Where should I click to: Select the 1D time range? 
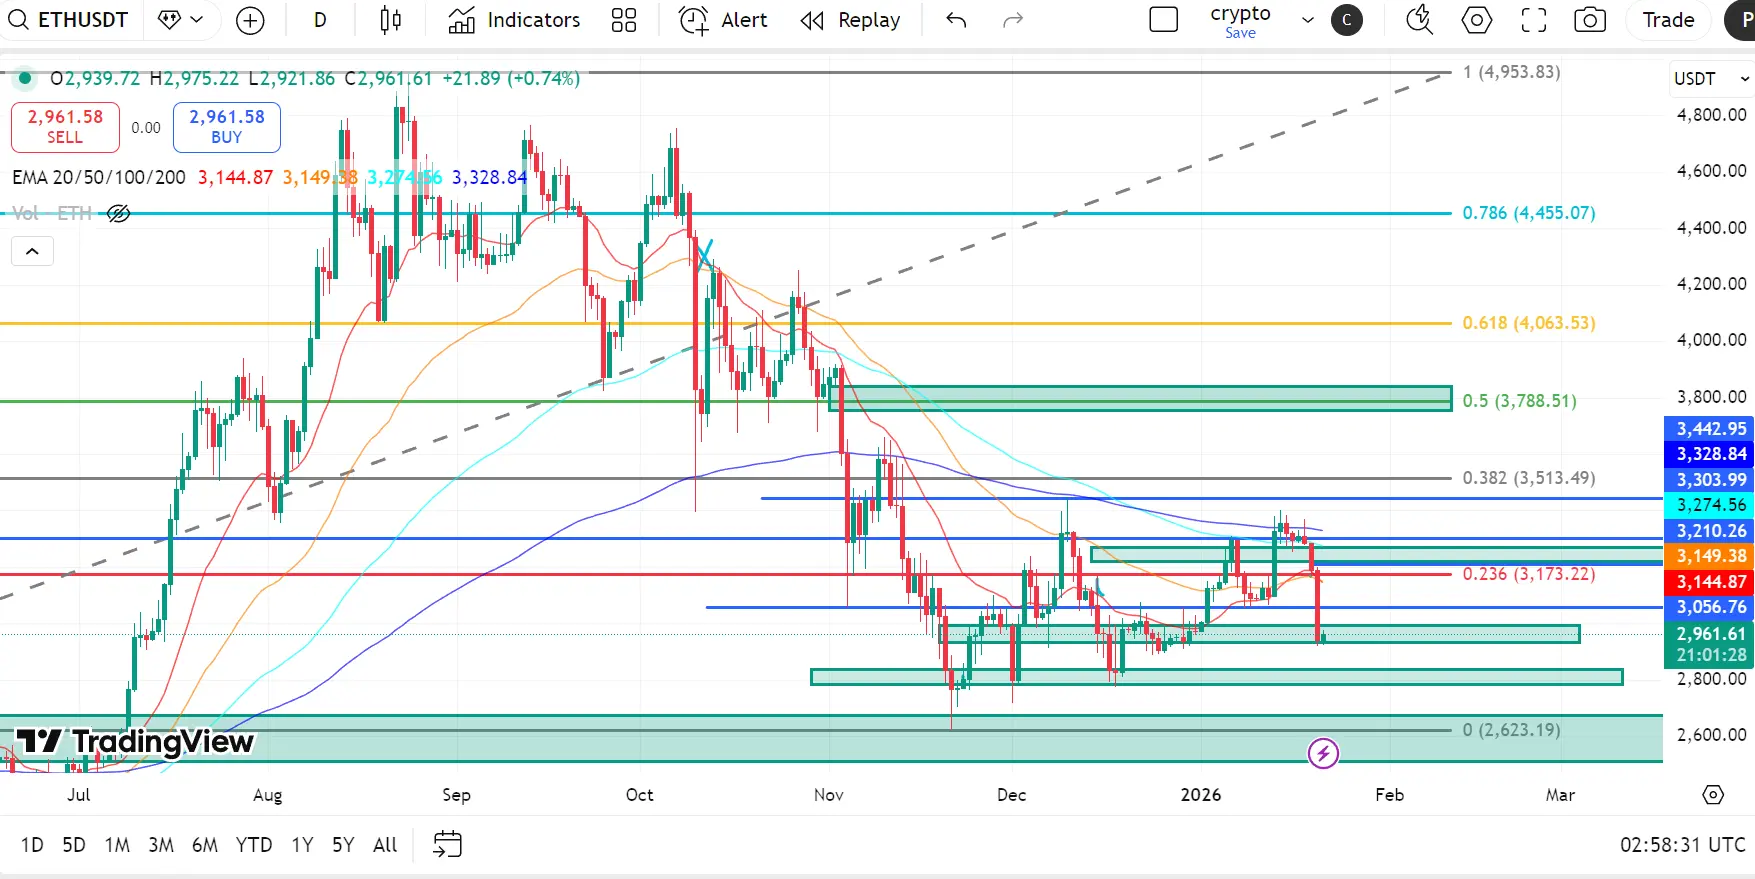point(32,845)
